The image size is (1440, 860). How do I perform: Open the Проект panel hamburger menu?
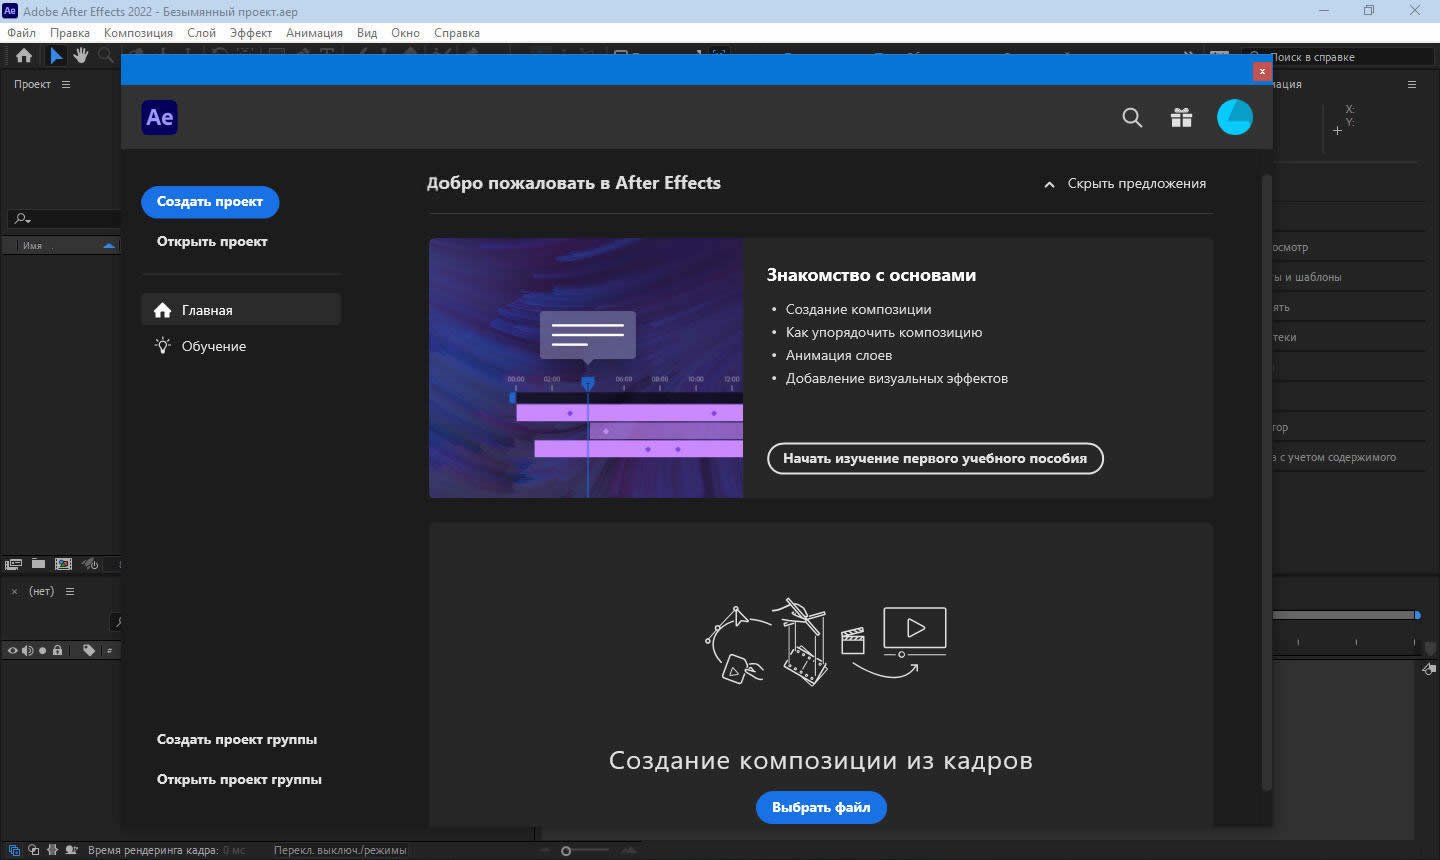pyautogui.click(x=66, y=85)
